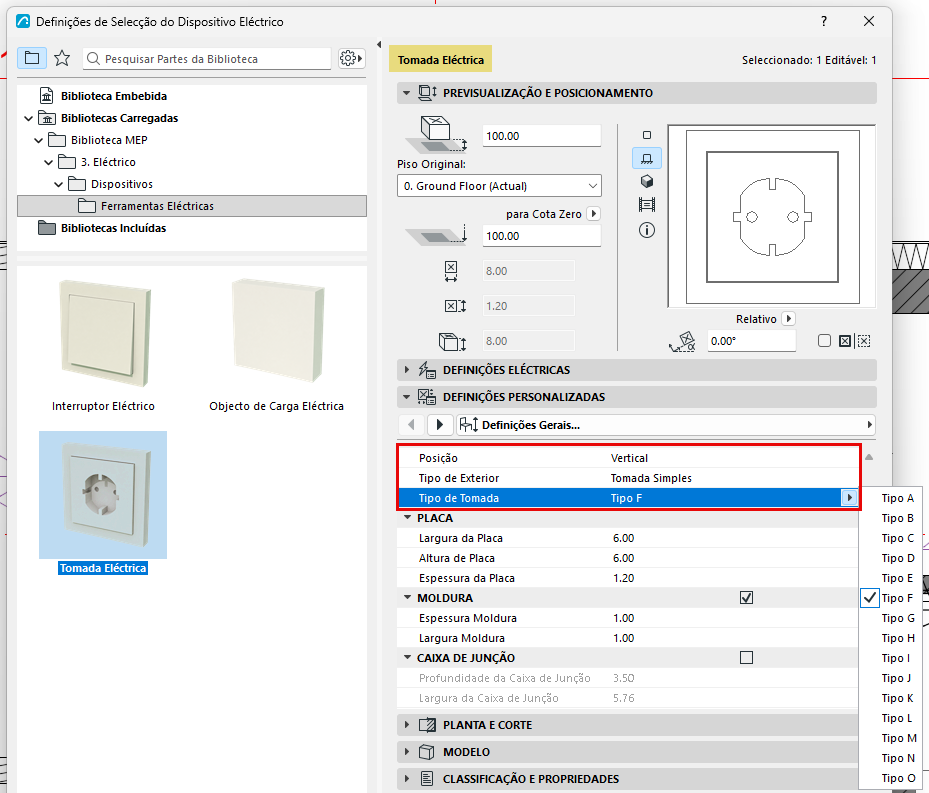Screen dimensions: 929x793
Task: Collapse the PLACA parameter group
Action: [407, 517]
